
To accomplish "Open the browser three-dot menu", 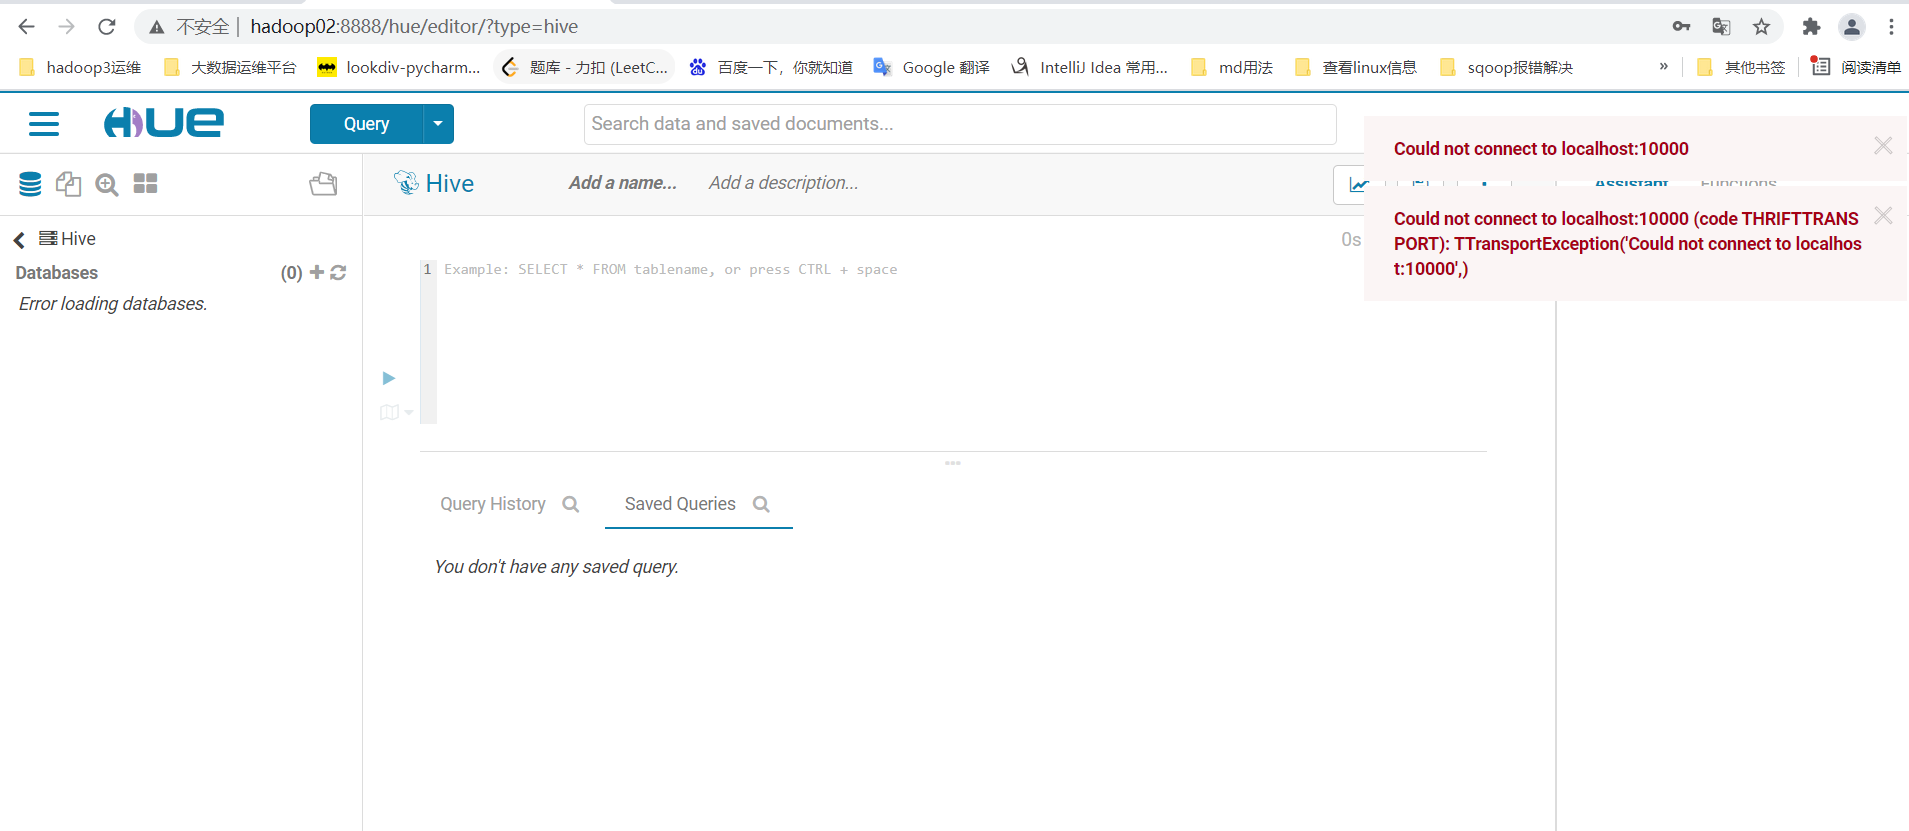I will pos(1891,27).
